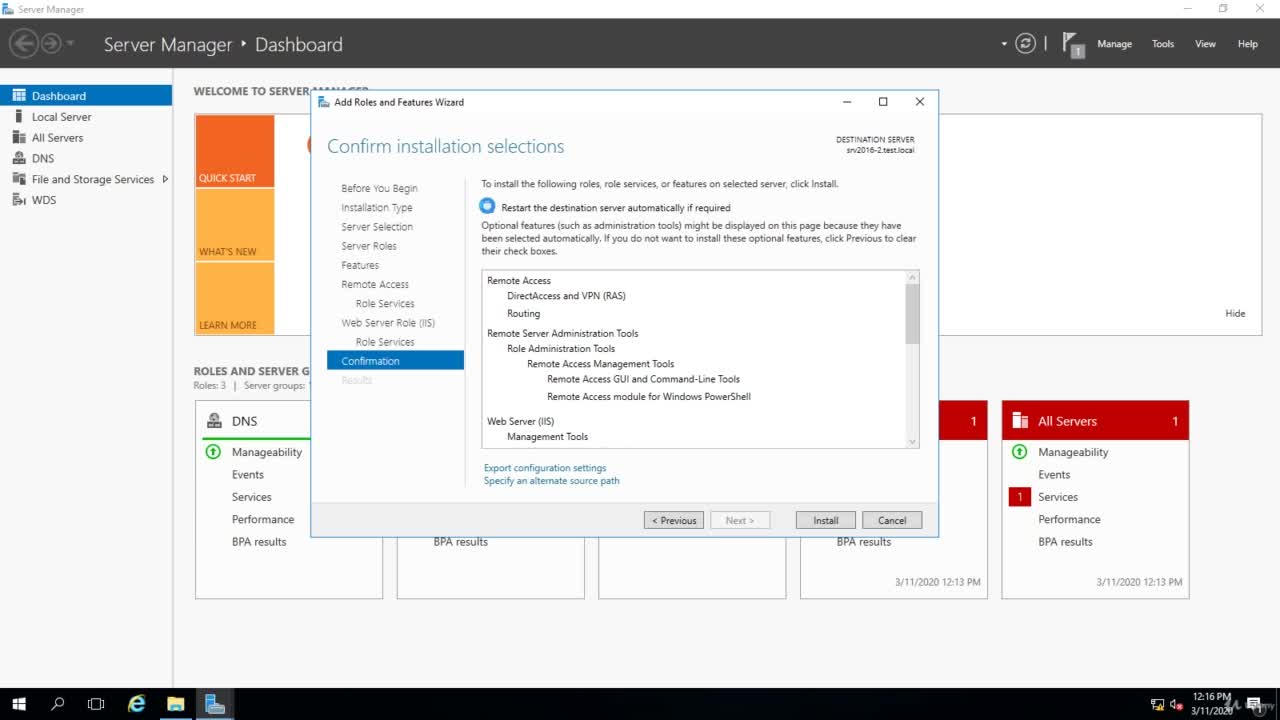The height and width of the screenshot is (720, 1280).
Task: Click the scrollbar thumb in selections list
Action: (x=912, y=314)
